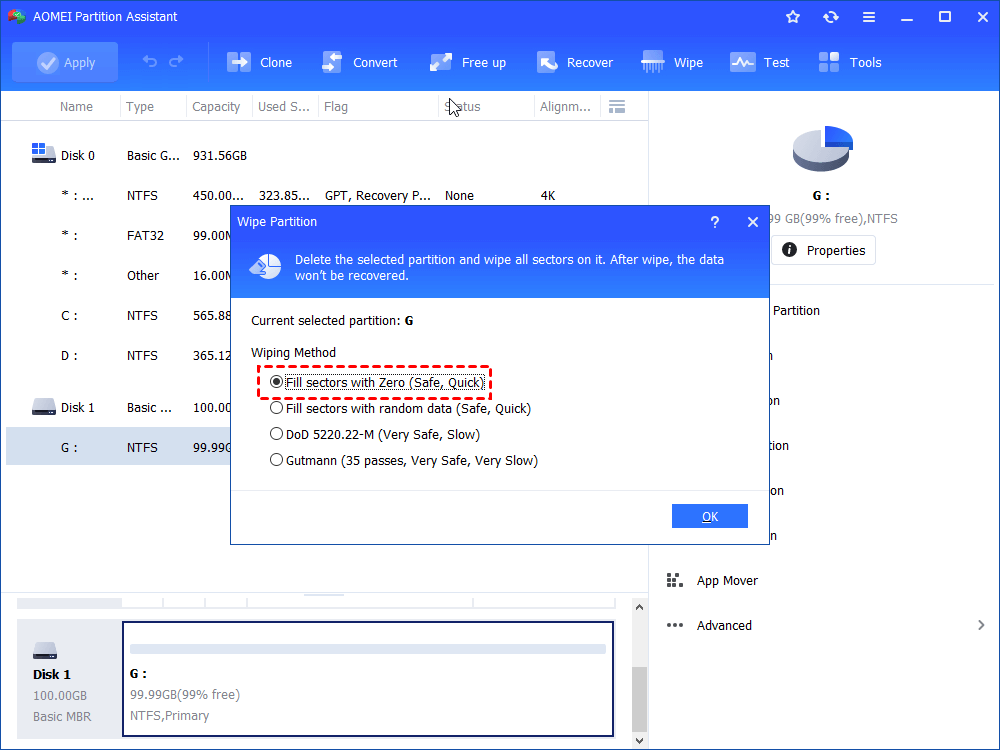The height and width of the screenshot is (750, 1000).
Task: Click the wipe partition eraser icon in dialog
Action: point(265,267)
